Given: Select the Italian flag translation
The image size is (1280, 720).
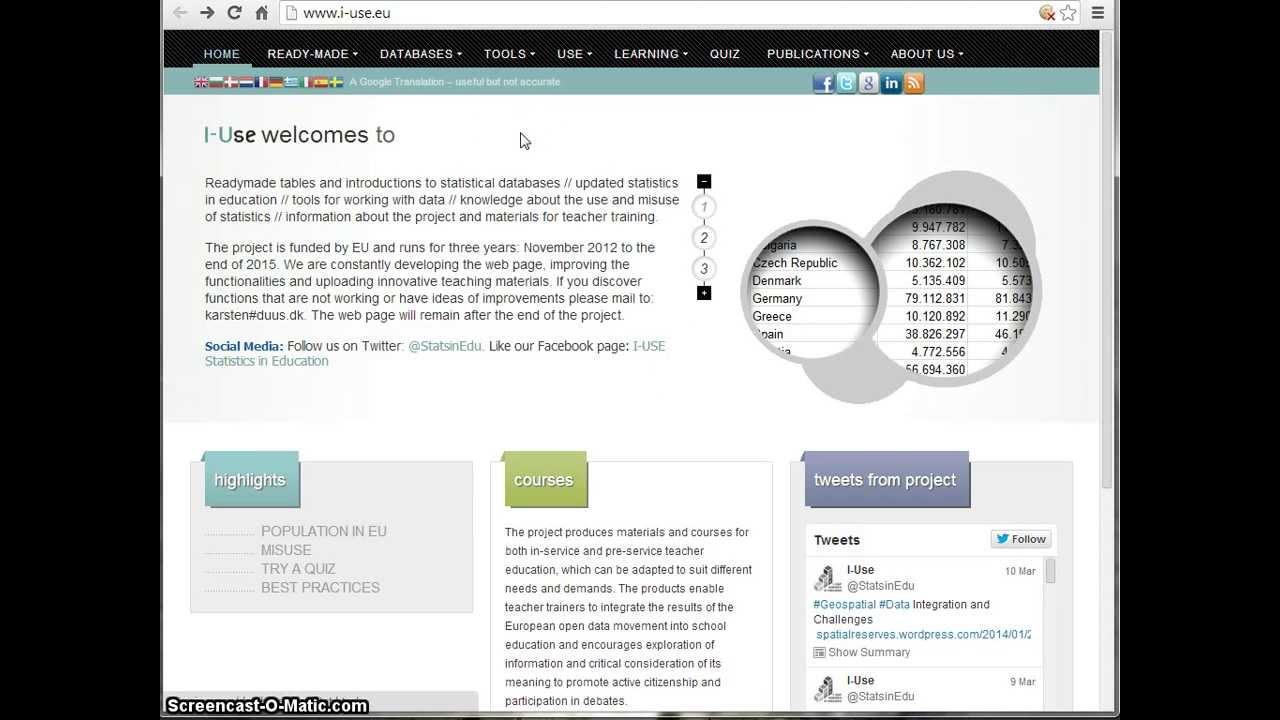Looking at the screenshot, I should pyautogui.click(x=306, y=82).
